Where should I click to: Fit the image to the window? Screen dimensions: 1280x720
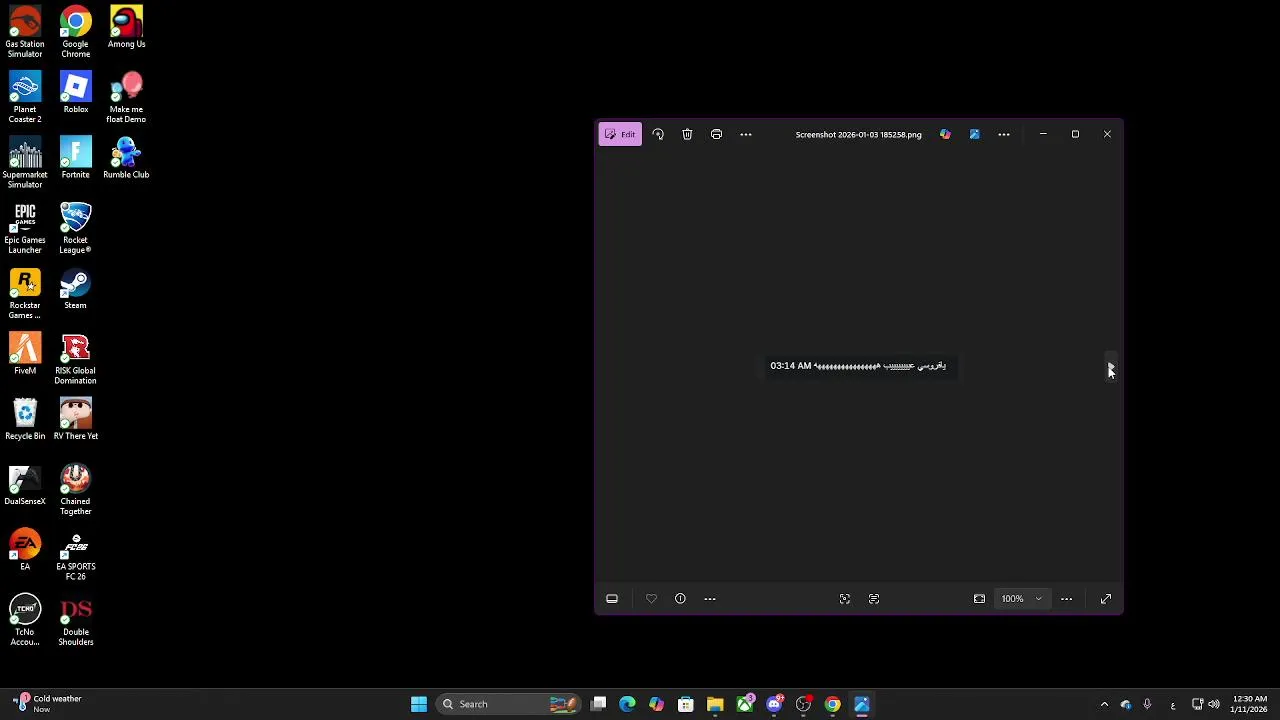point(979,599)
